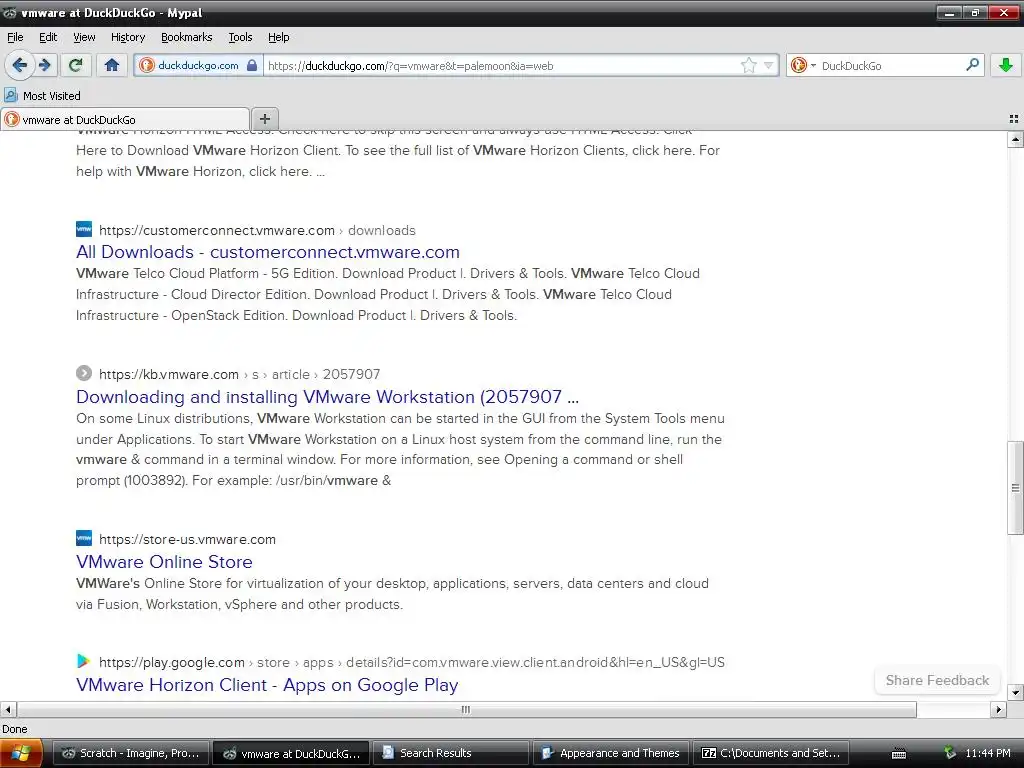Open the View menu
The width and height of the screenshot is (1024, 768).
(x=84, y=37)
